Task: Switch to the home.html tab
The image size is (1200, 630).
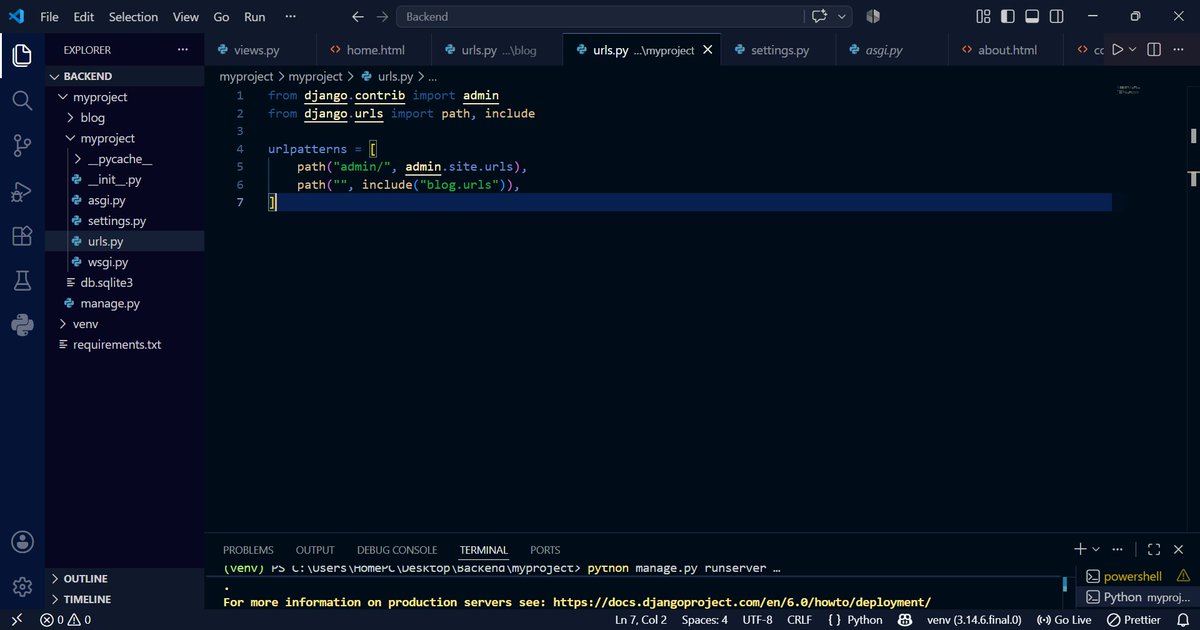Action: (x=374, y=50)
